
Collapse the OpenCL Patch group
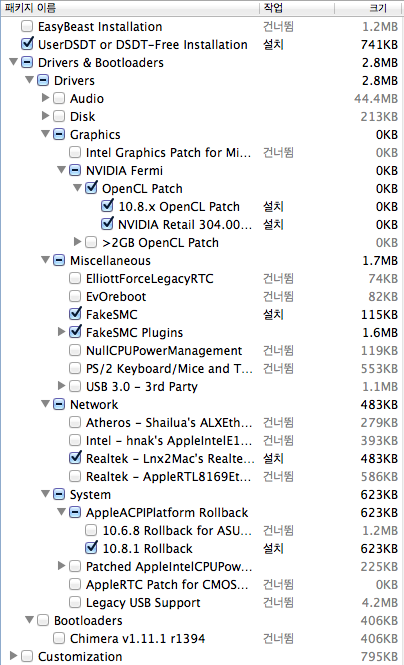(78, 187)
